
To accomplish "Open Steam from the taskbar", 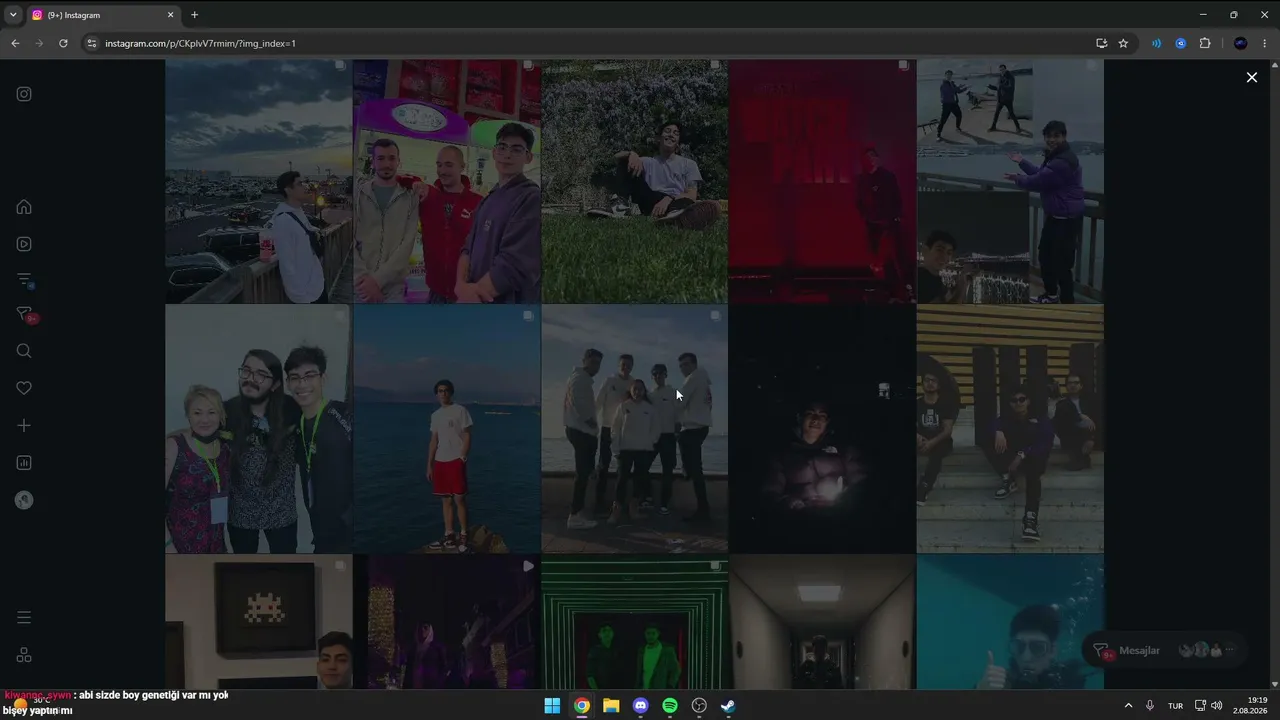I will pyautogui.click(x=729, y=706).
